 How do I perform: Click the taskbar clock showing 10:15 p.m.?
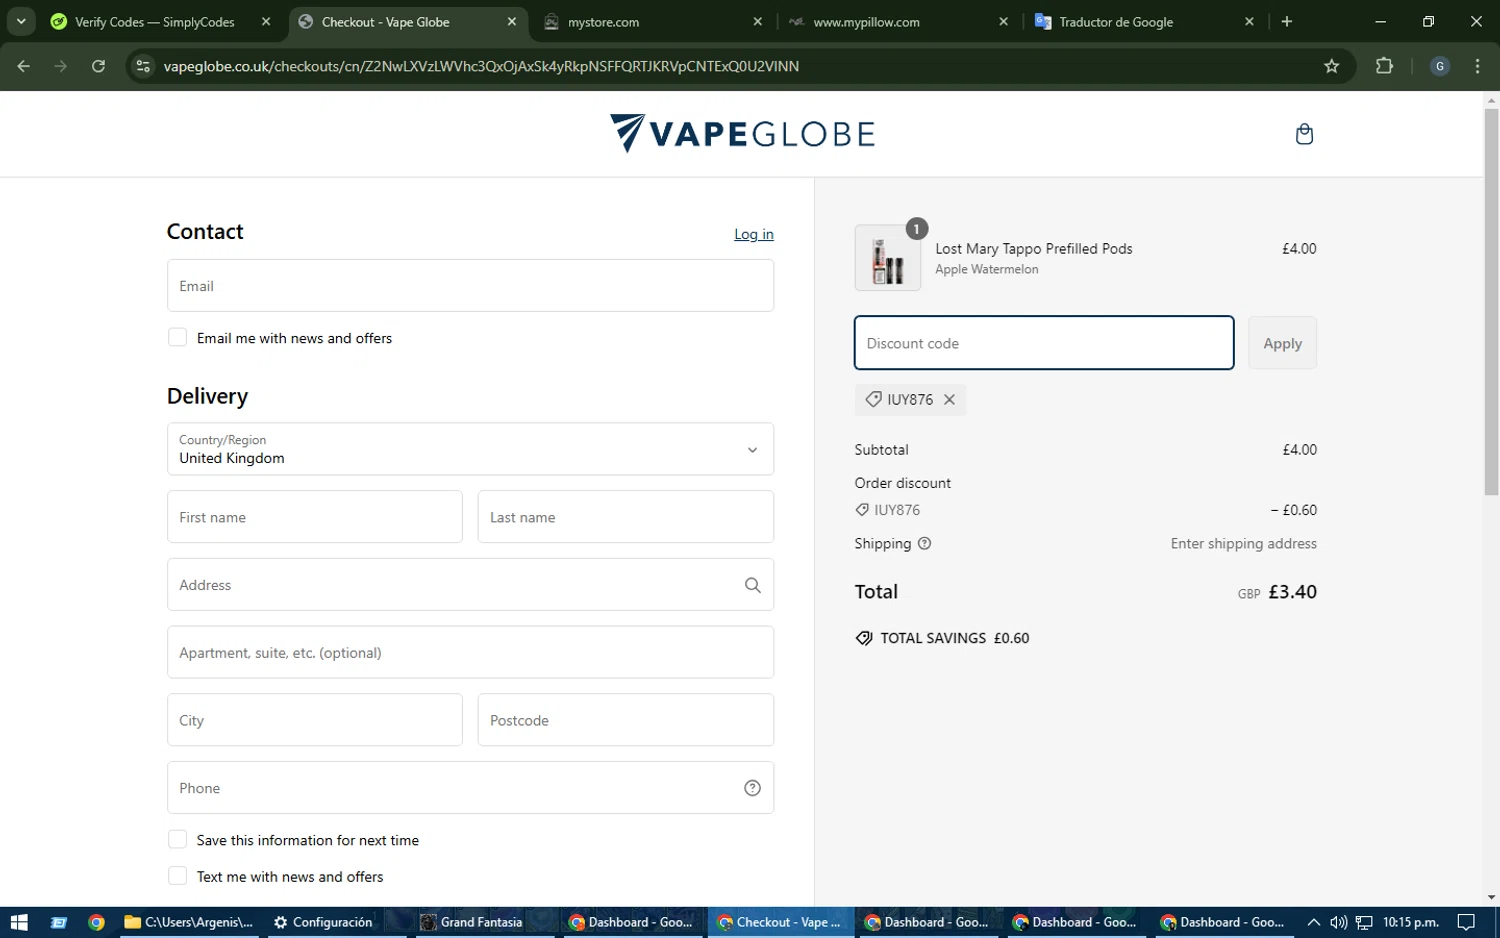pos(1410,922)
